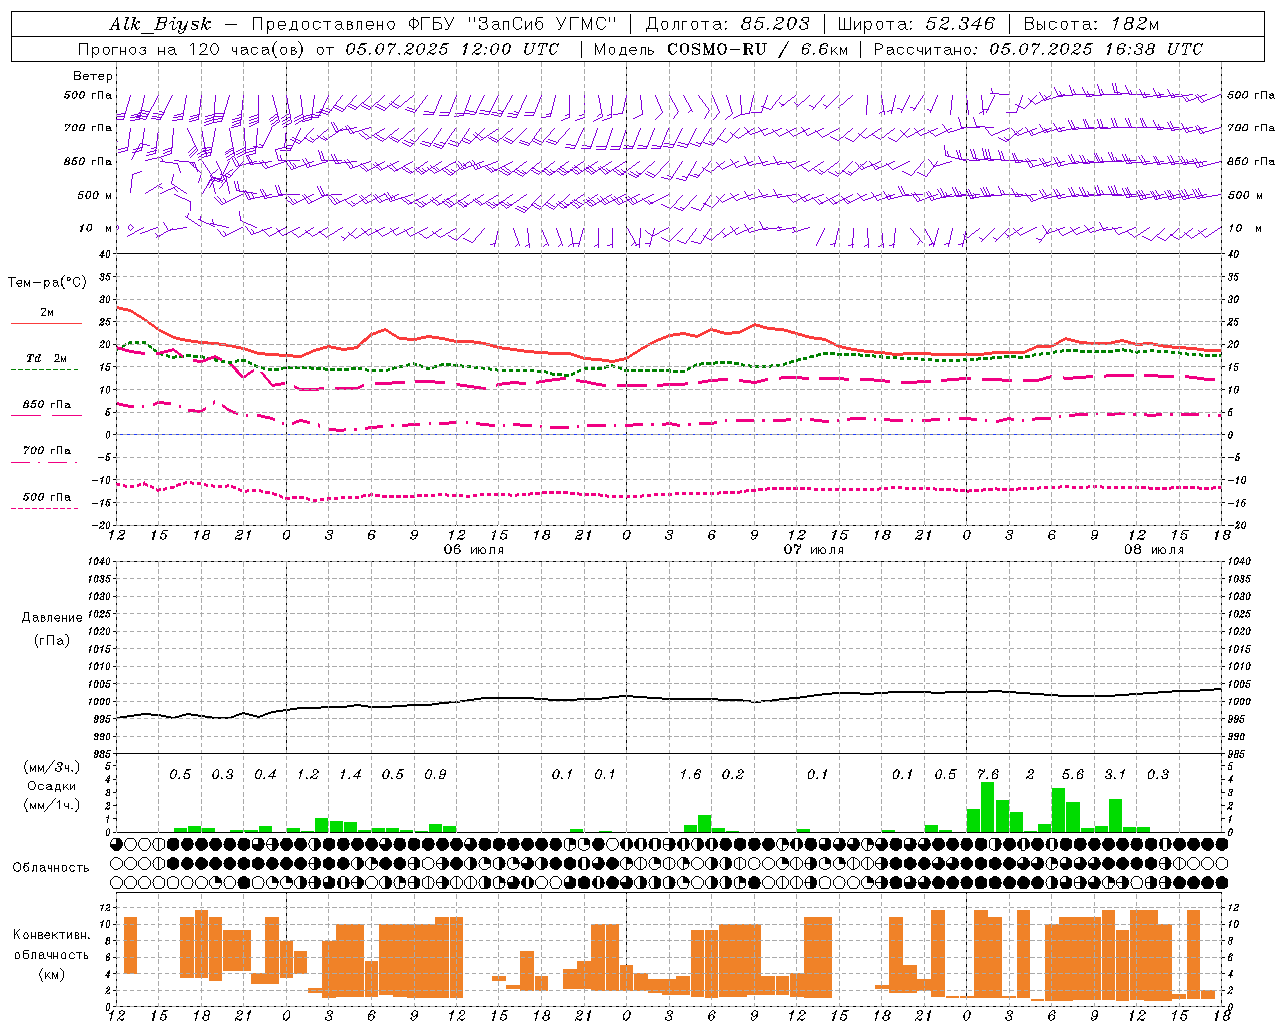Click the 850 гПа temperature legend label

tap(46, 405)
